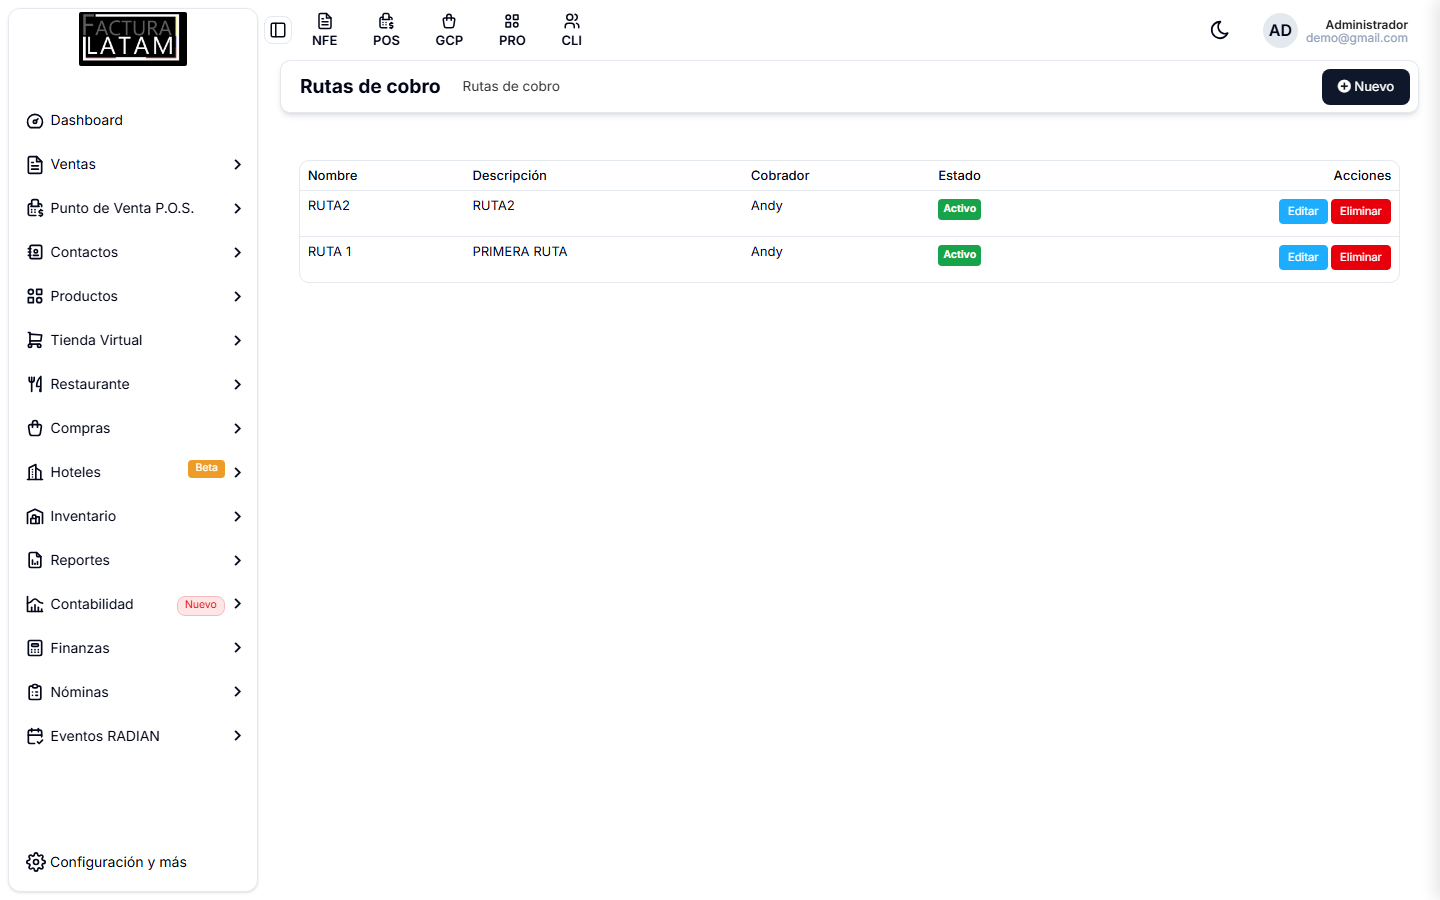
Task: Click the Hoteles building icon
Action: tap(35, 473)
